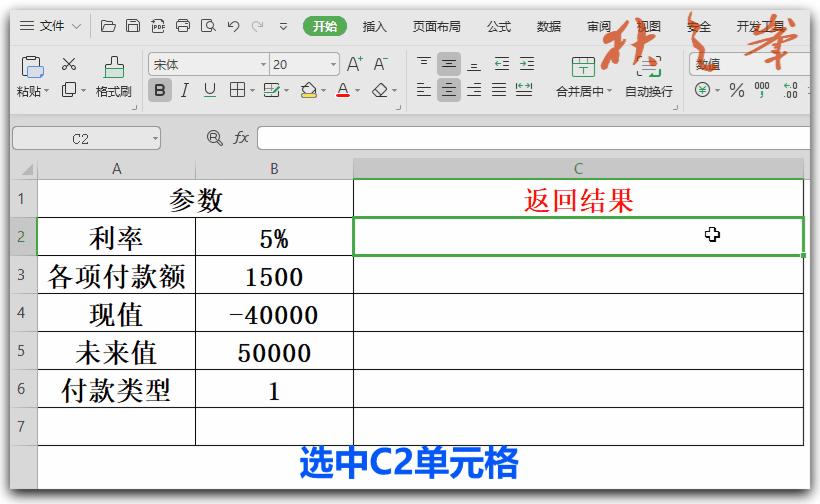Apply fill color bucket swatch
The image size is (820, 504).
pyautogui.click(x=309, y=90)
